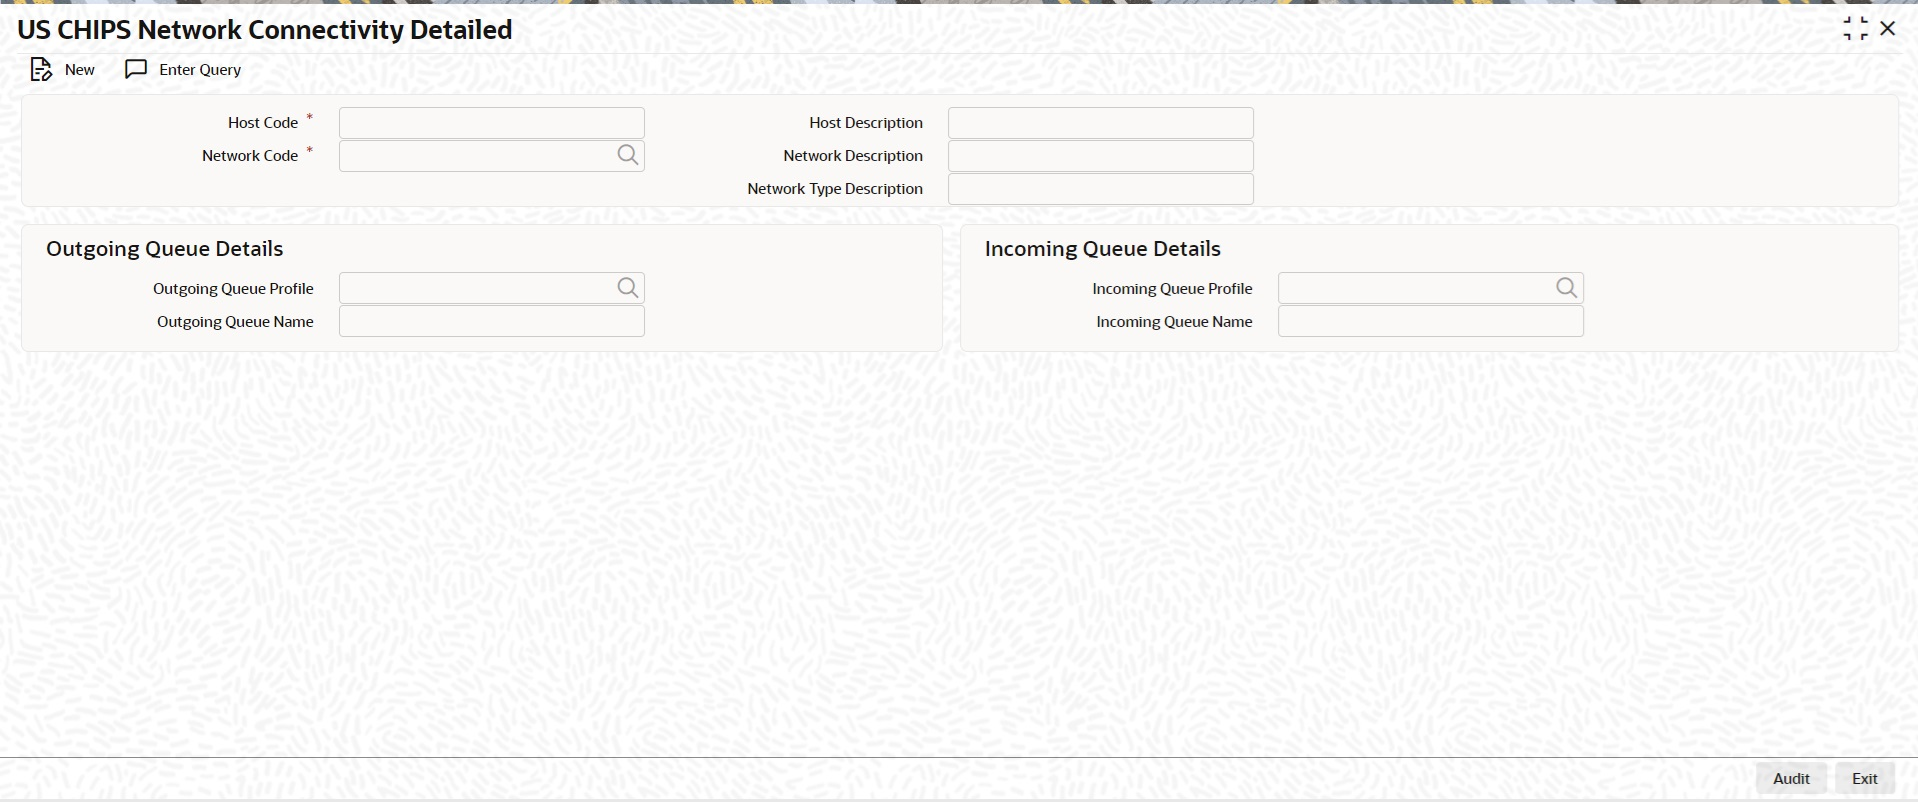Click the 'Network Type Description' label
1918x802 pixels.
(x=835, y=188)
